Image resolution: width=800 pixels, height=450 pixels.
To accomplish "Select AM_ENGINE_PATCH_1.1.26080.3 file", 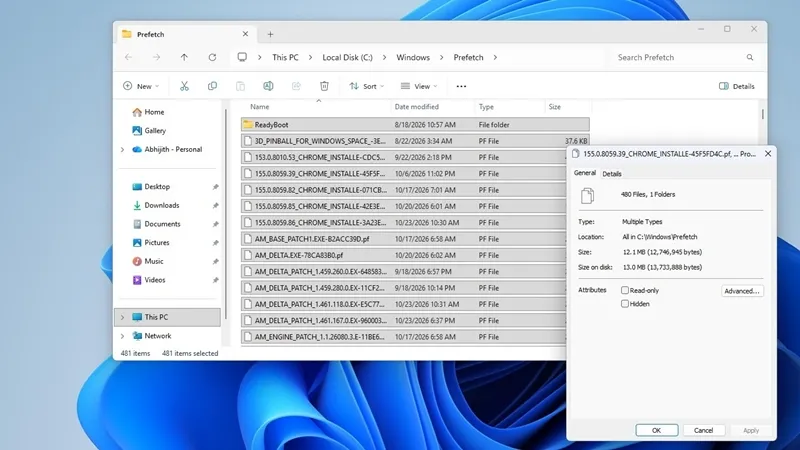I will pyautogui.click(x=403, y=337).
